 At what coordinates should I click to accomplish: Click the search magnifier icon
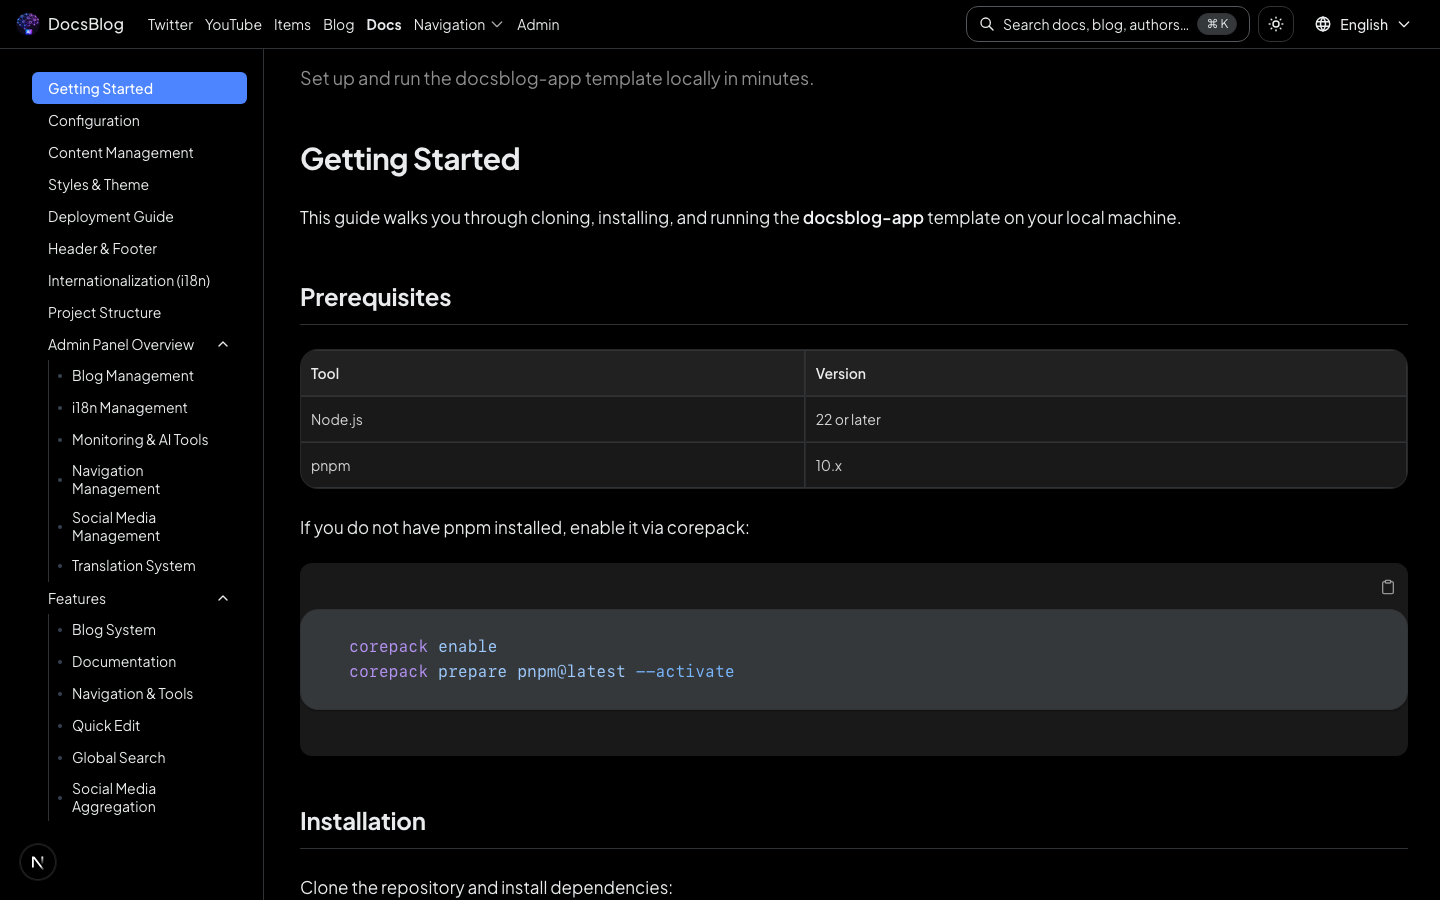[987, 24]
